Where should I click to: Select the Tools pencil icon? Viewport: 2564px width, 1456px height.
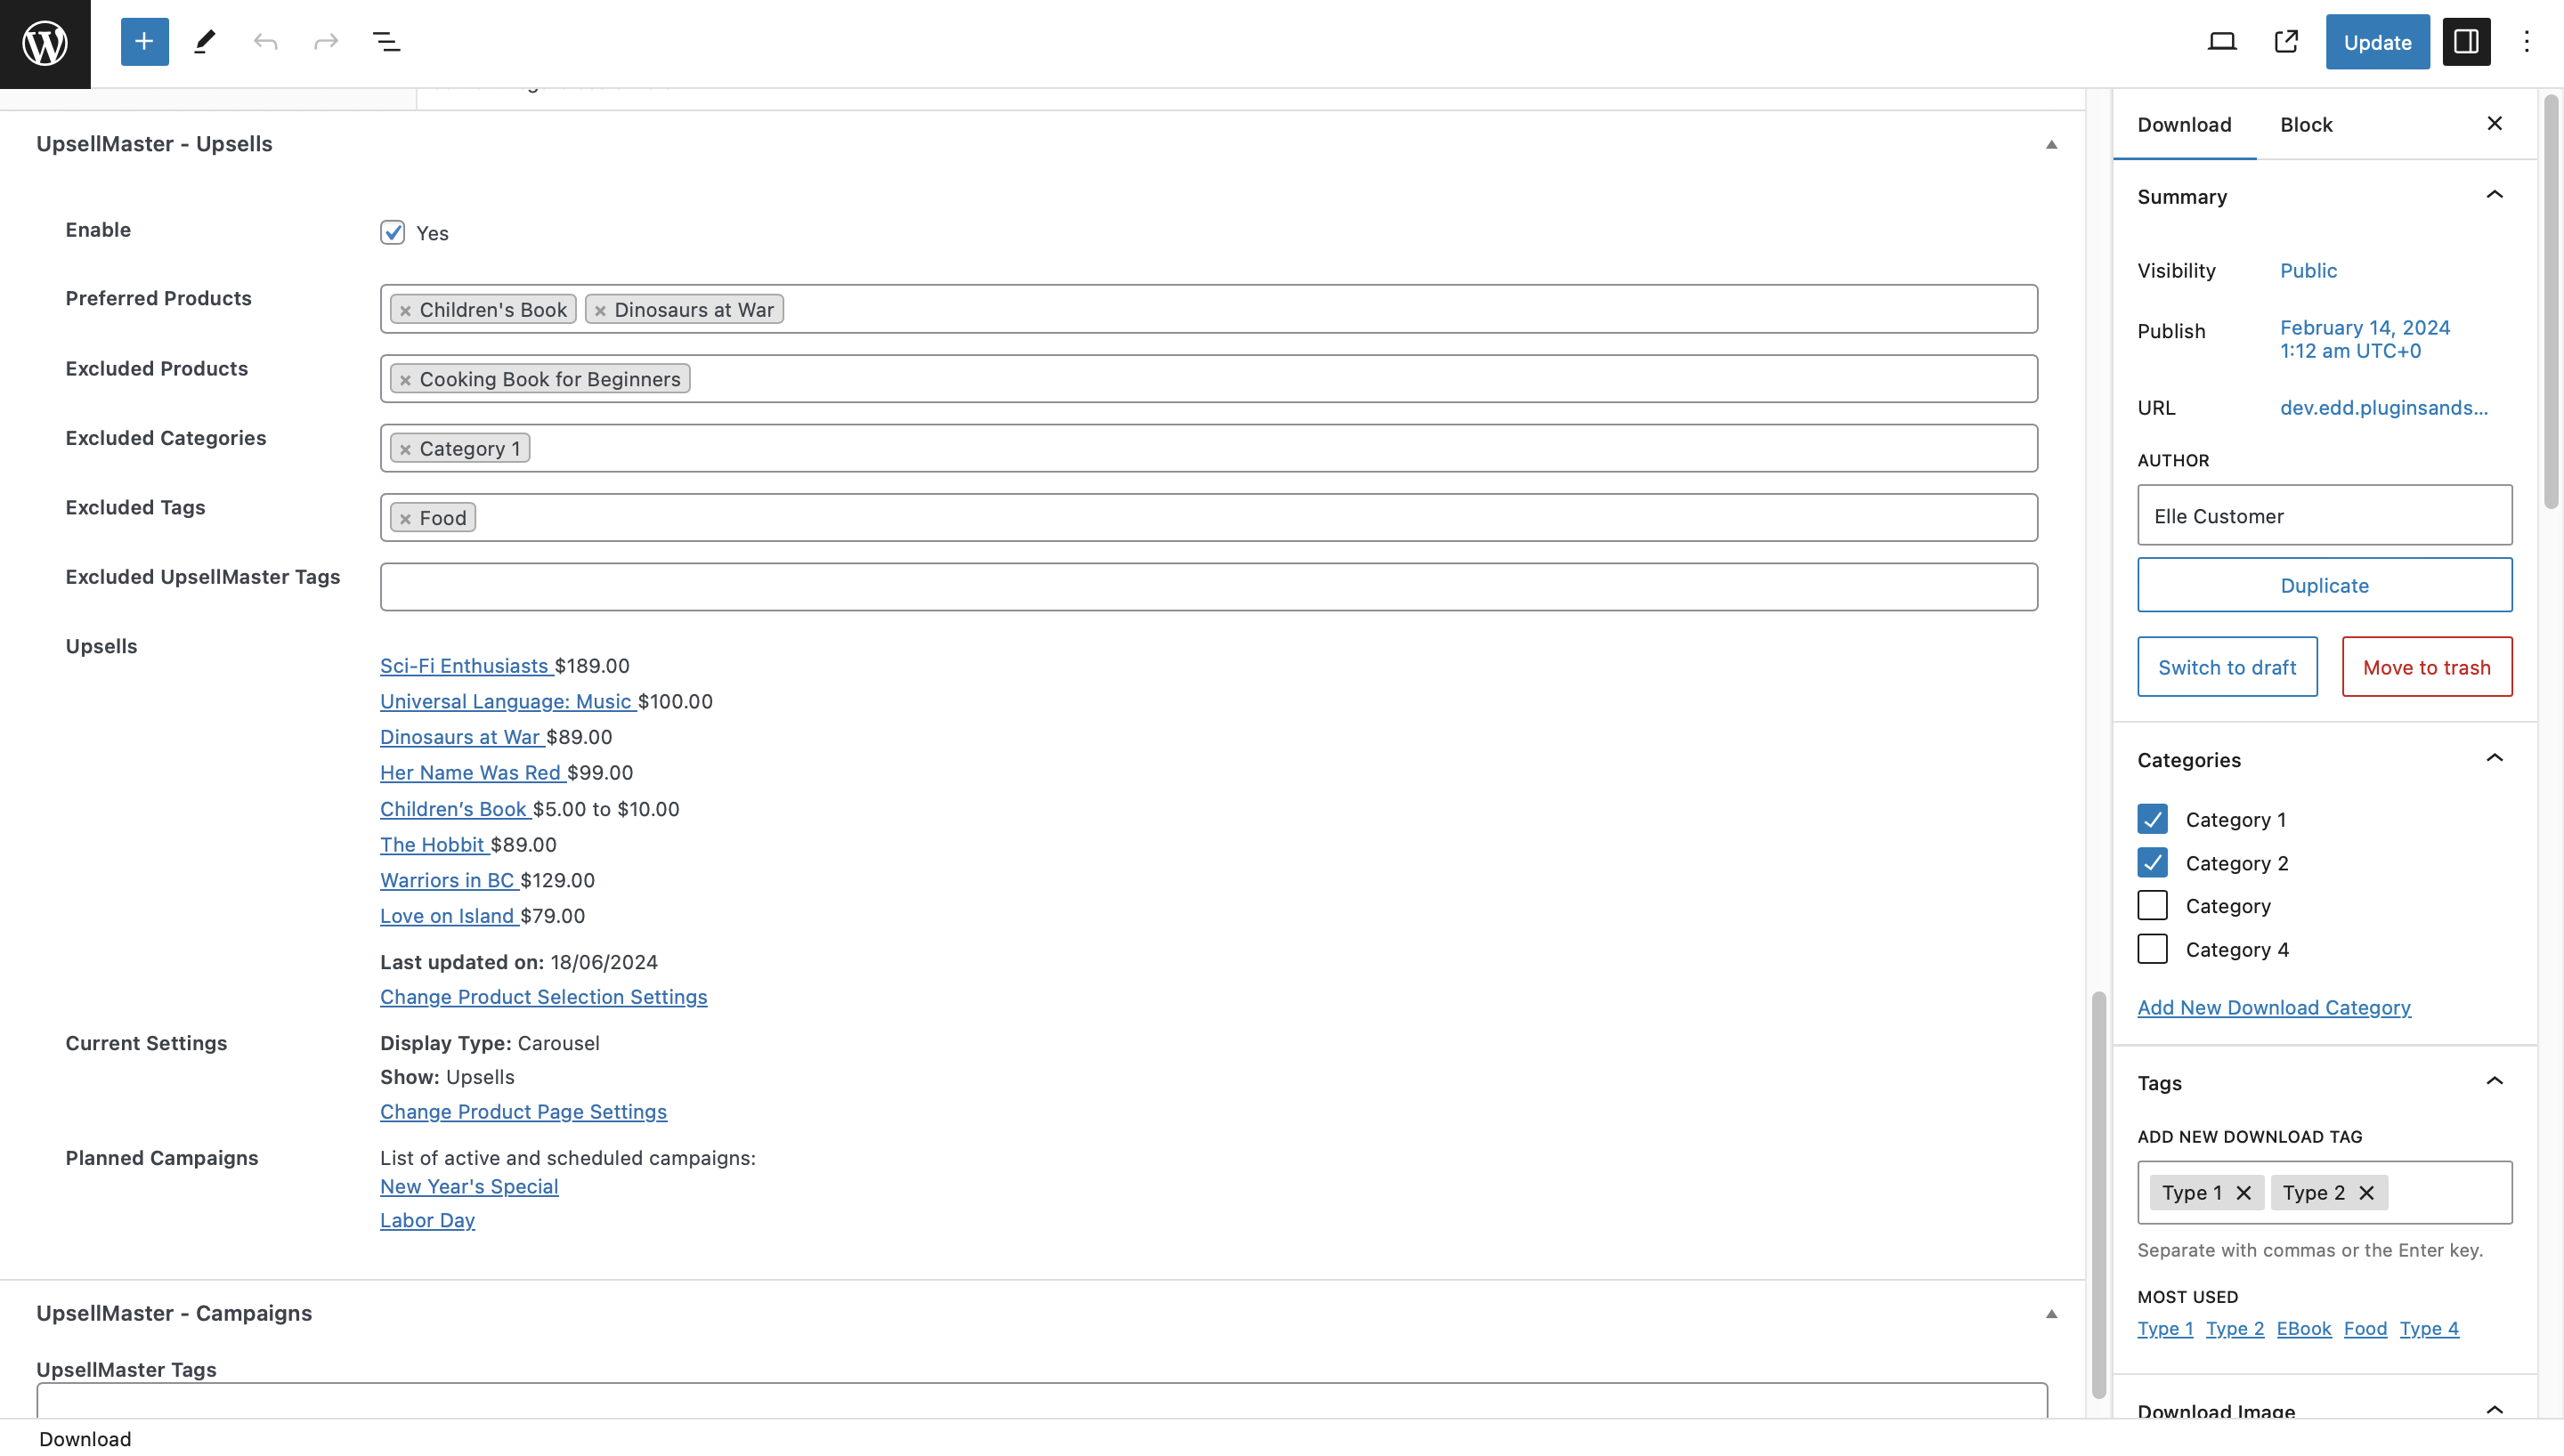(205, 42)
